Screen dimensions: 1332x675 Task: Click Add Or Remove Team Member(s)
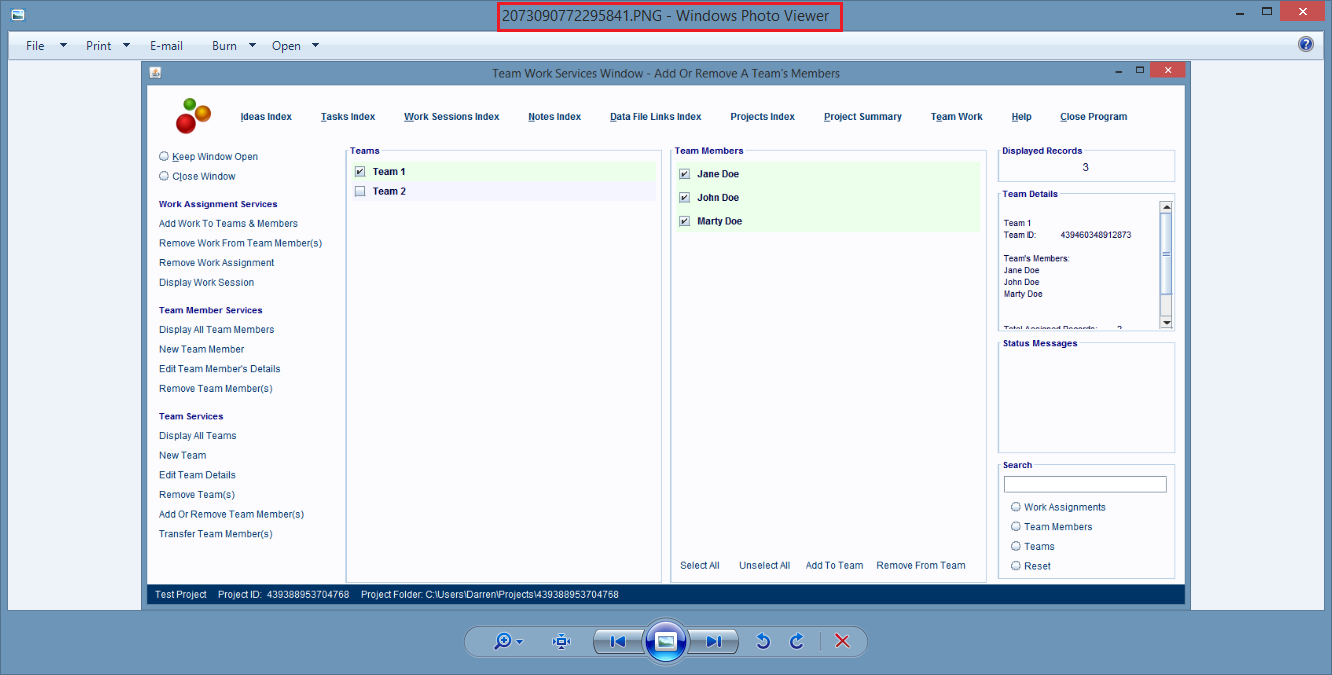point(231,515)
